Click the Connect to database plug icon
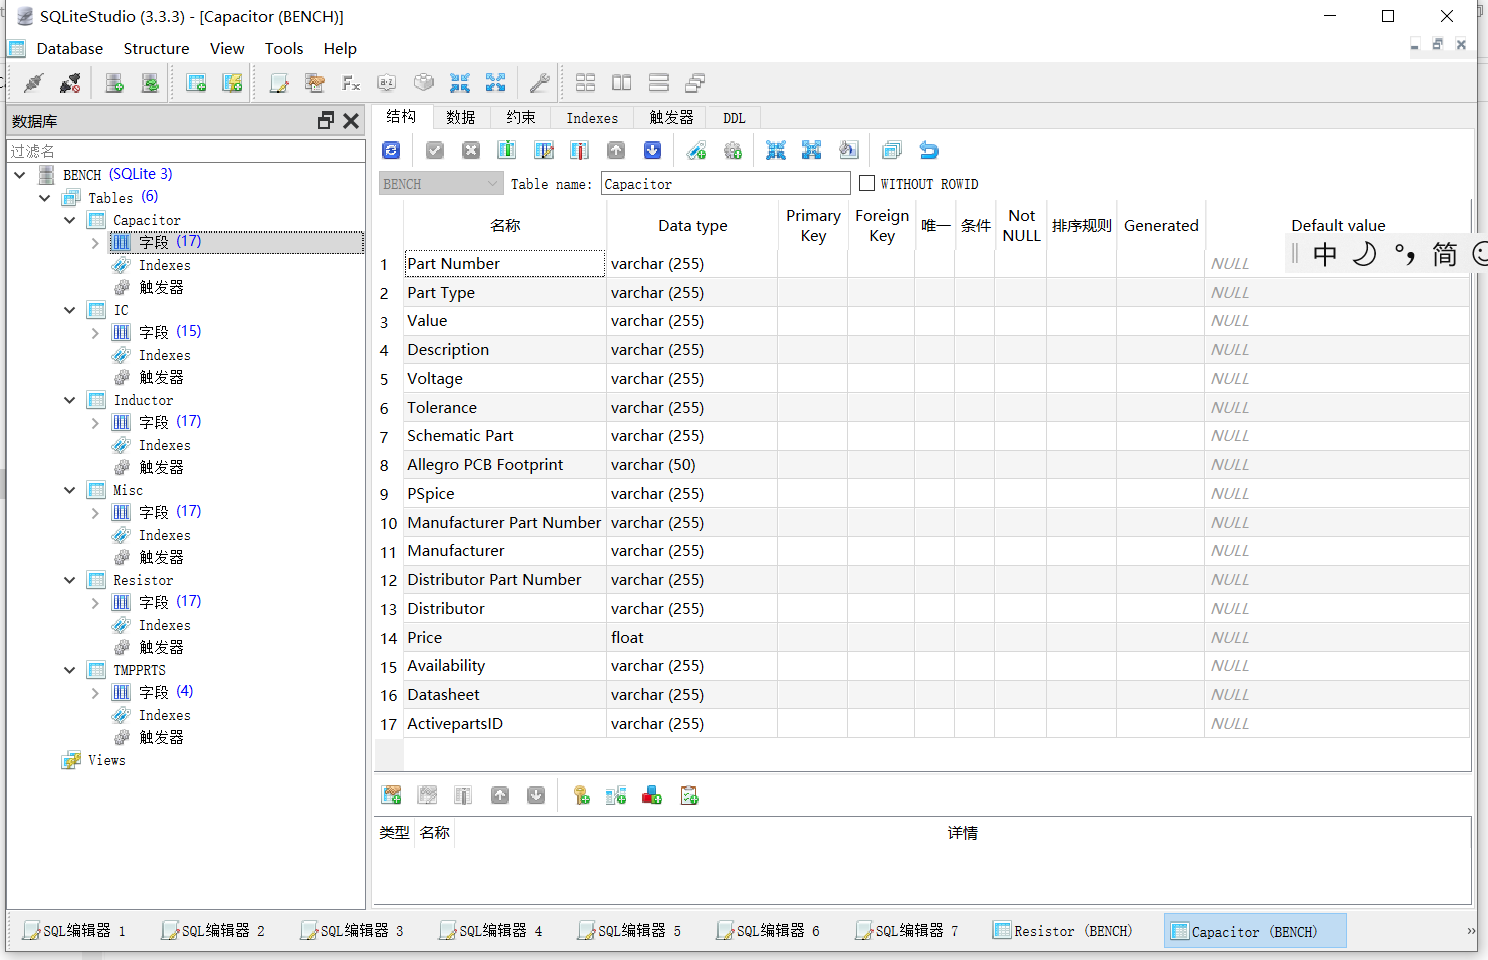 tap(33, 83)
